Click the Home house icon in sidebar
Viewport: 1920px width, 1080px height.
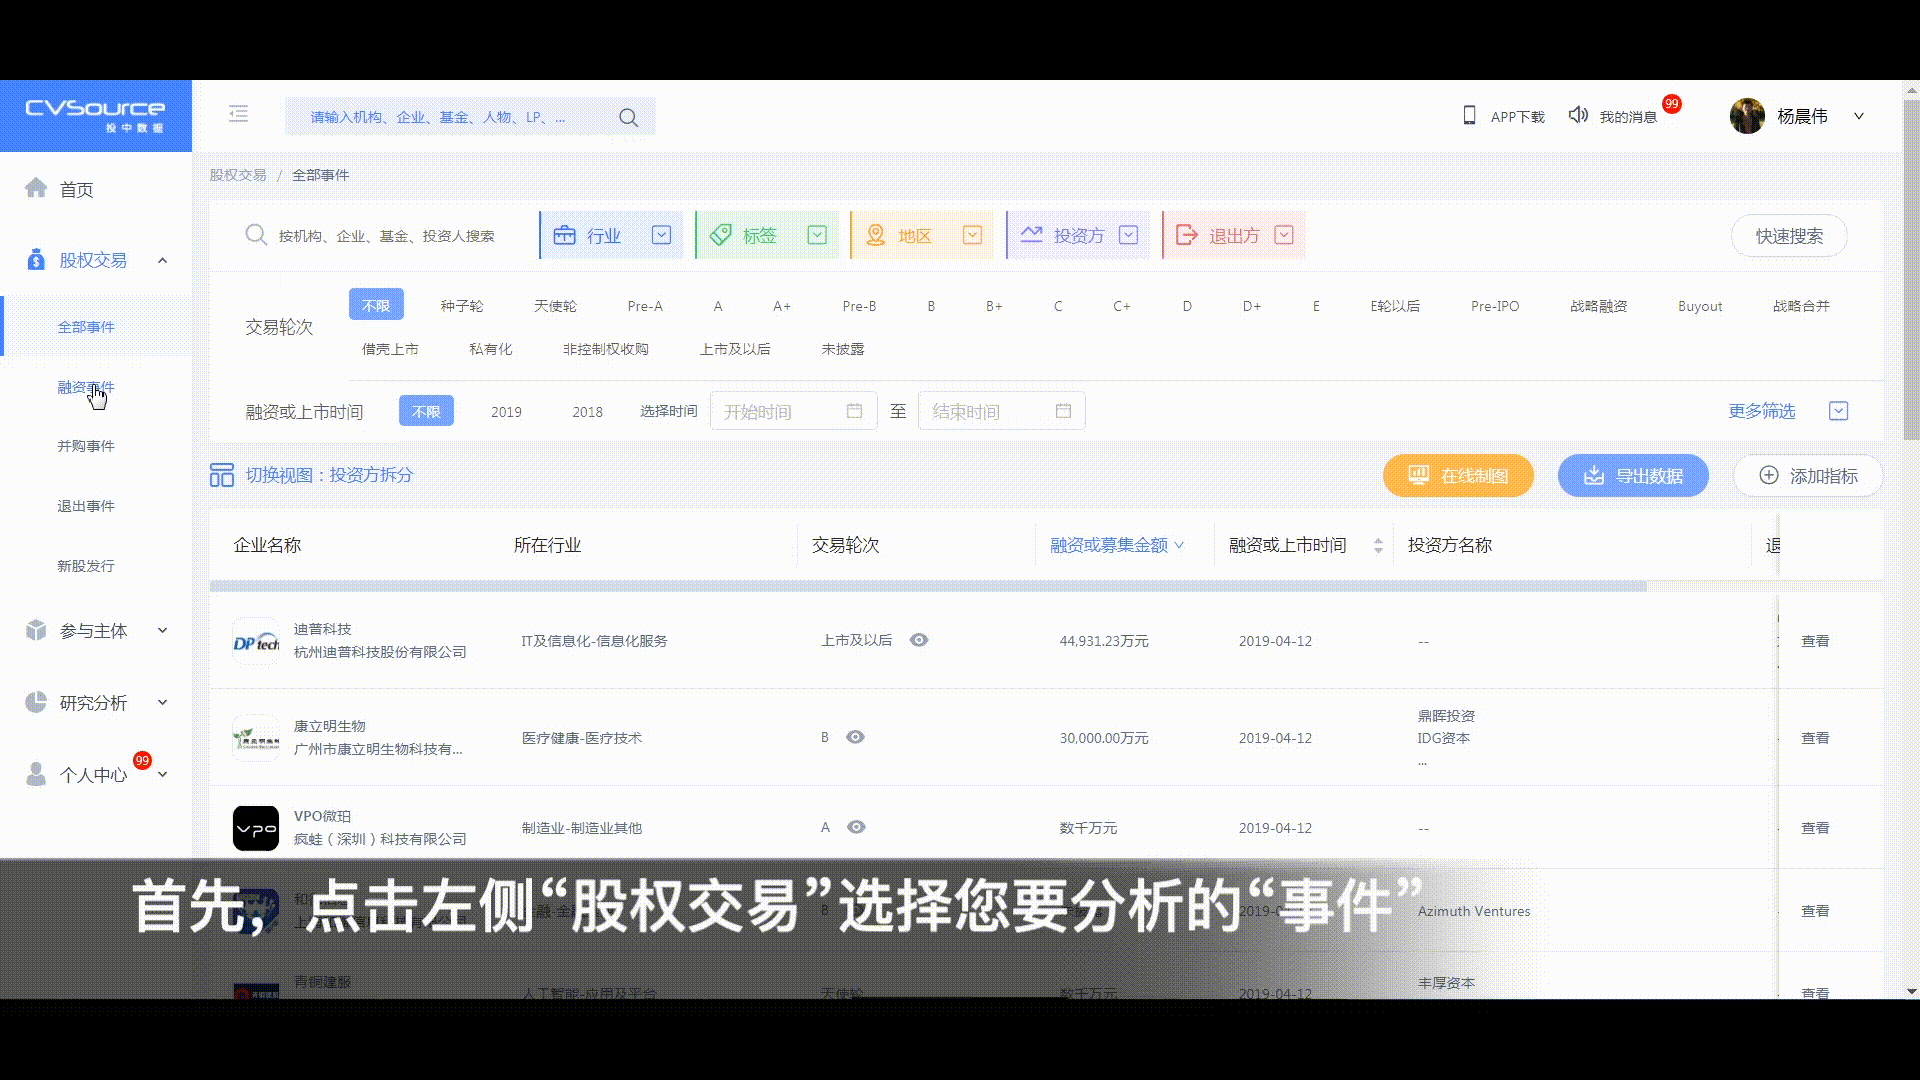coord(36,188)
